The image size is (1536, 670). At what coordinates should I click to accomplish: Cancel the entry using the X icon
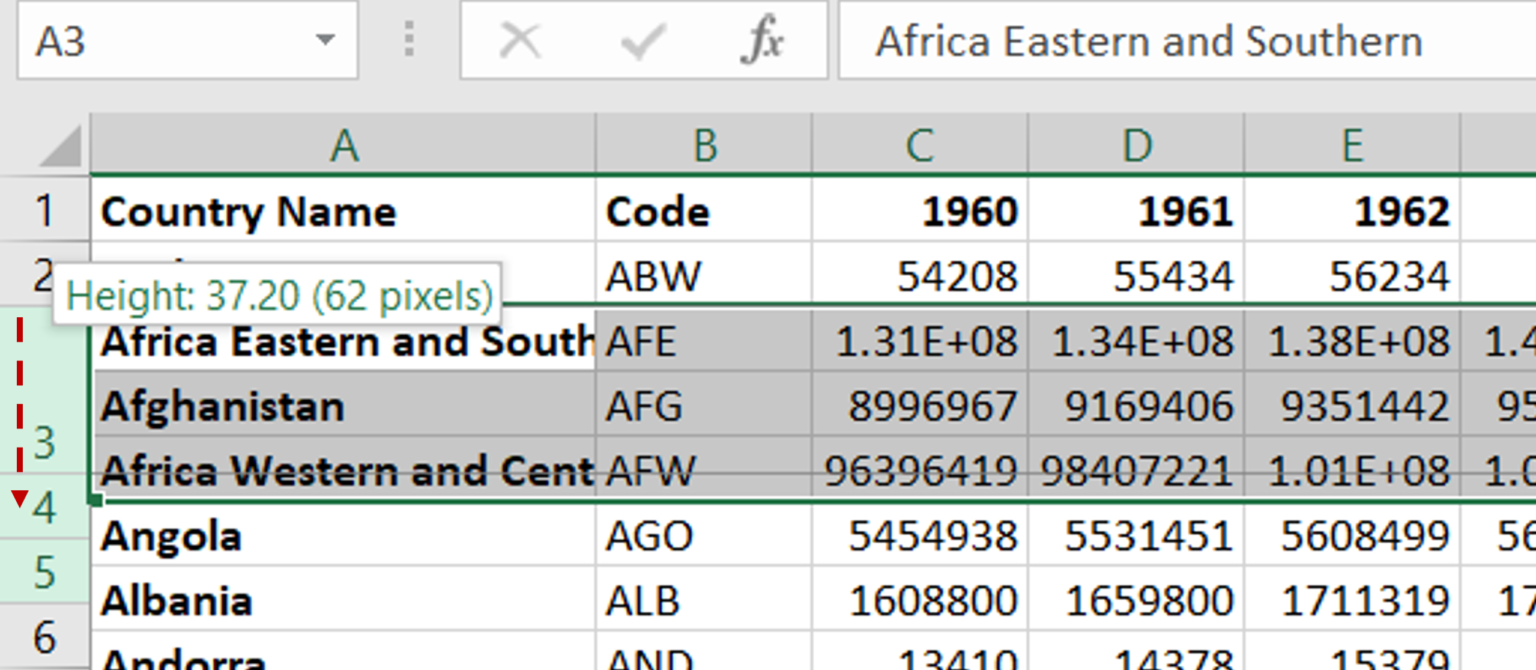pyautogui.click(x=519, y=41)
